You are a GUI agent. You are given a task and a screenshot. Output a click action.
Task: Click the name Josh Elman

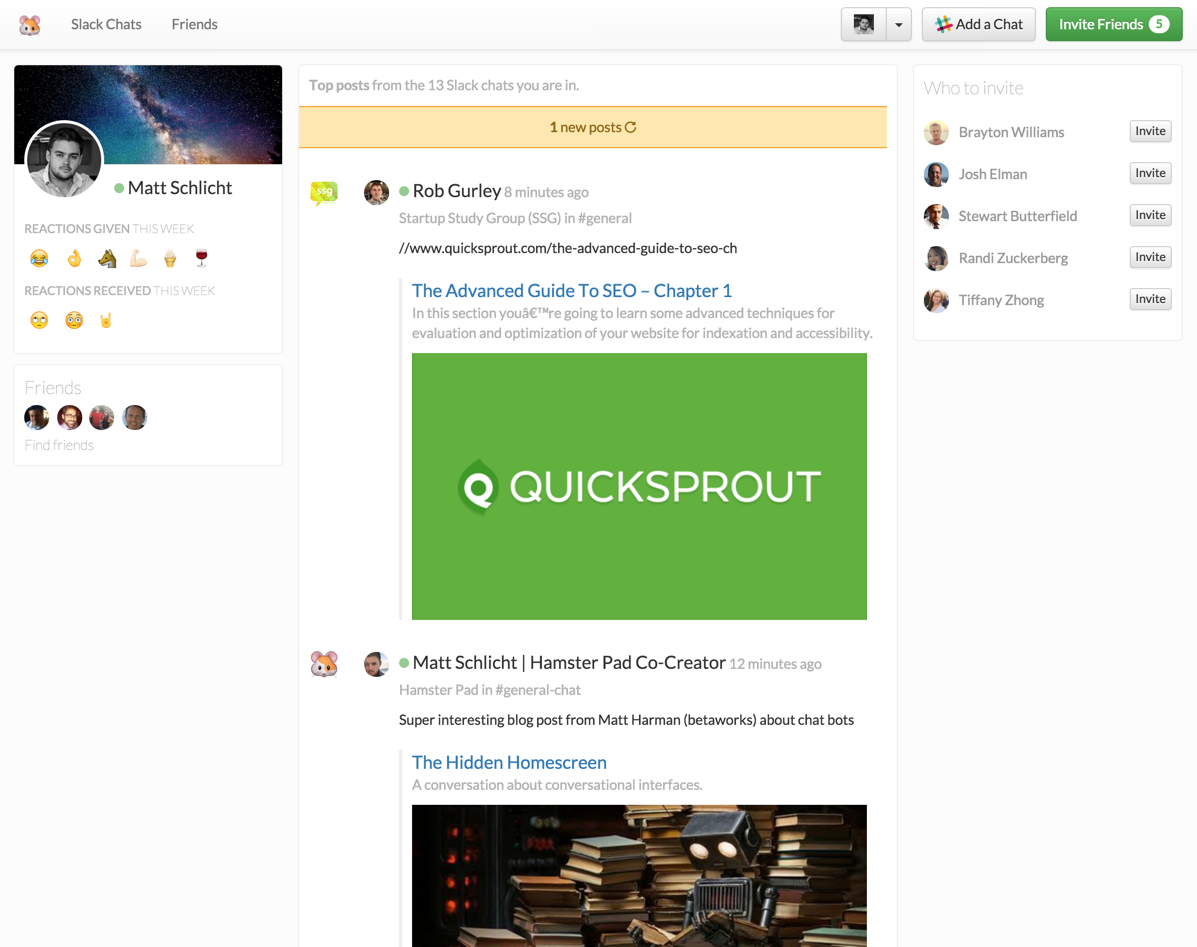click(992, 174)
